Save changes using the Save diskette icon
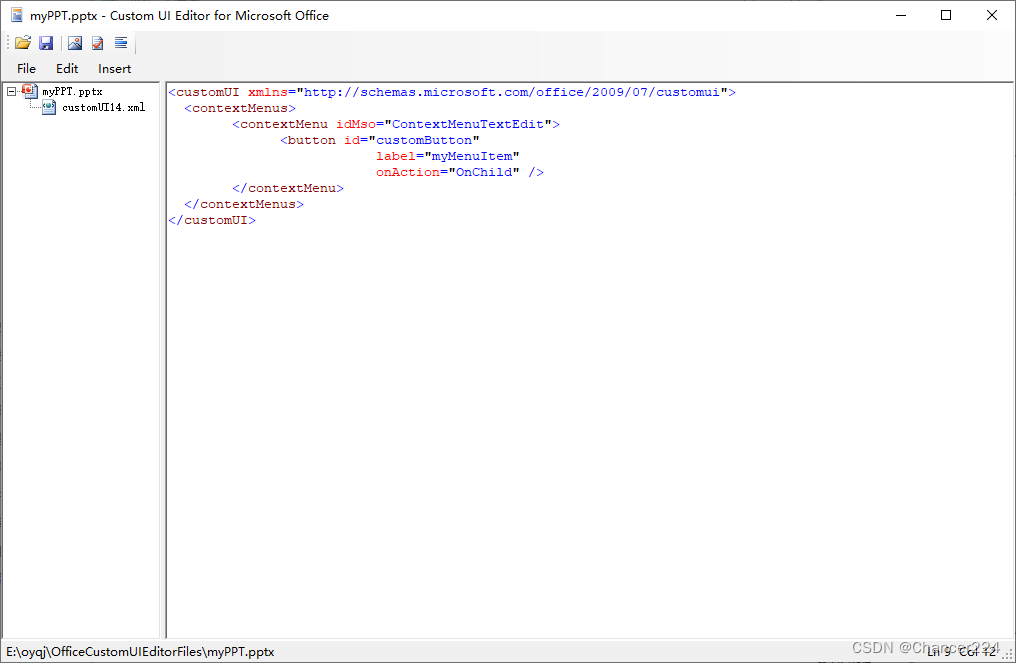Viewport: 1016px width, 663px height. point(46,43)
